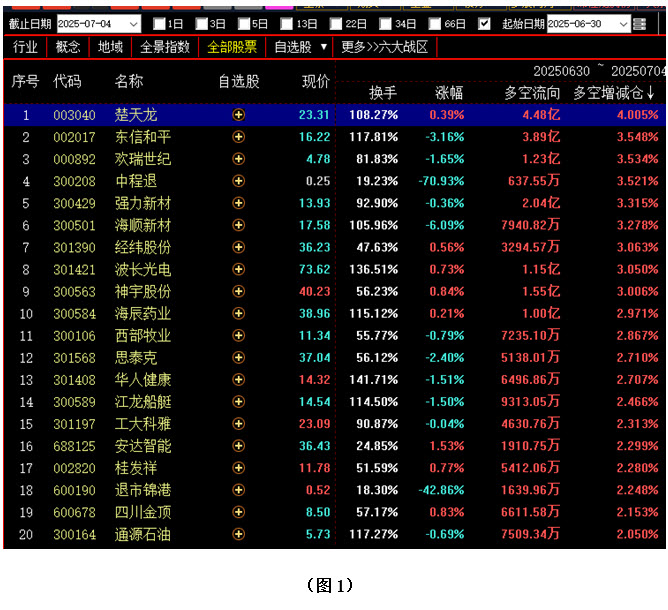Add 经纬股份 to watchlist via plus icon
Screen dimensions: 668x610
point(239,247)
